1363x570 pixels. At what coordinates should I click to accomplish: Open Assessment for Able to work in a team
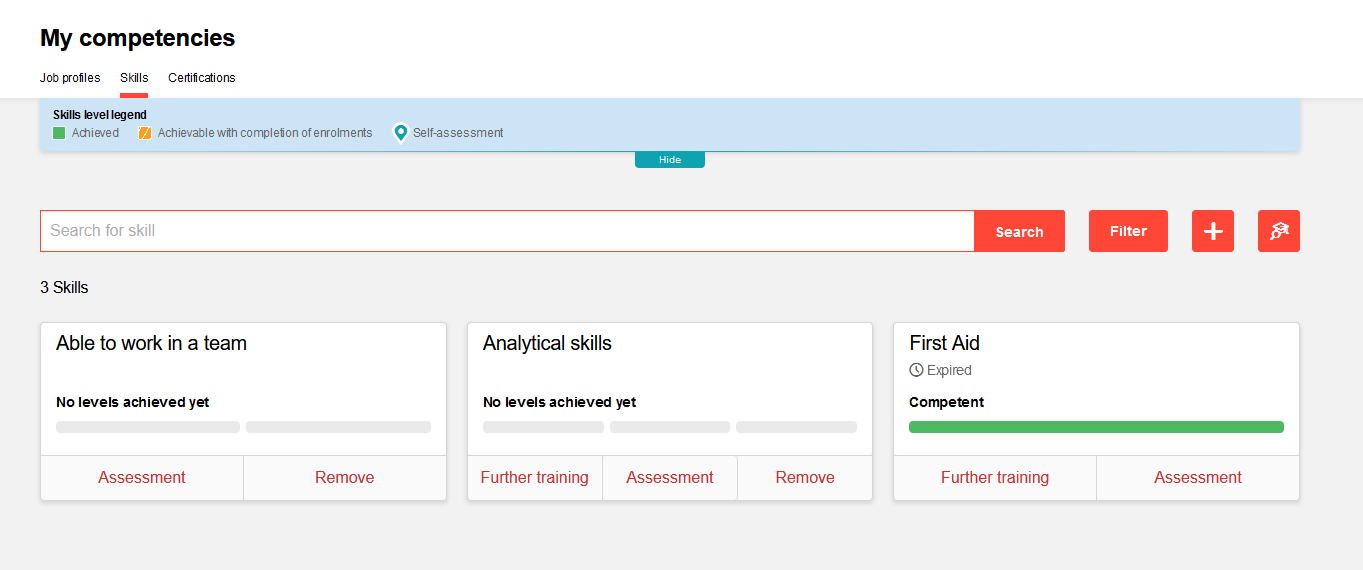(142, 478)
